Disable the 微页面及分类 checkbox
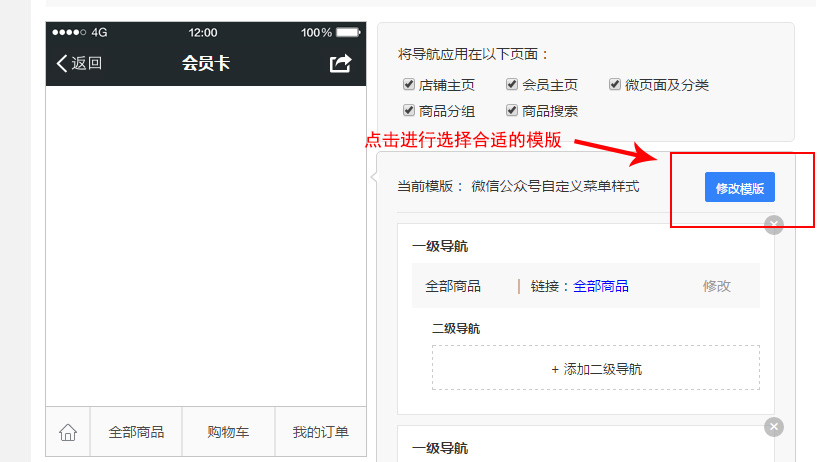The width and height of the screenshot is (829, 462). click(x=615, y=85)
